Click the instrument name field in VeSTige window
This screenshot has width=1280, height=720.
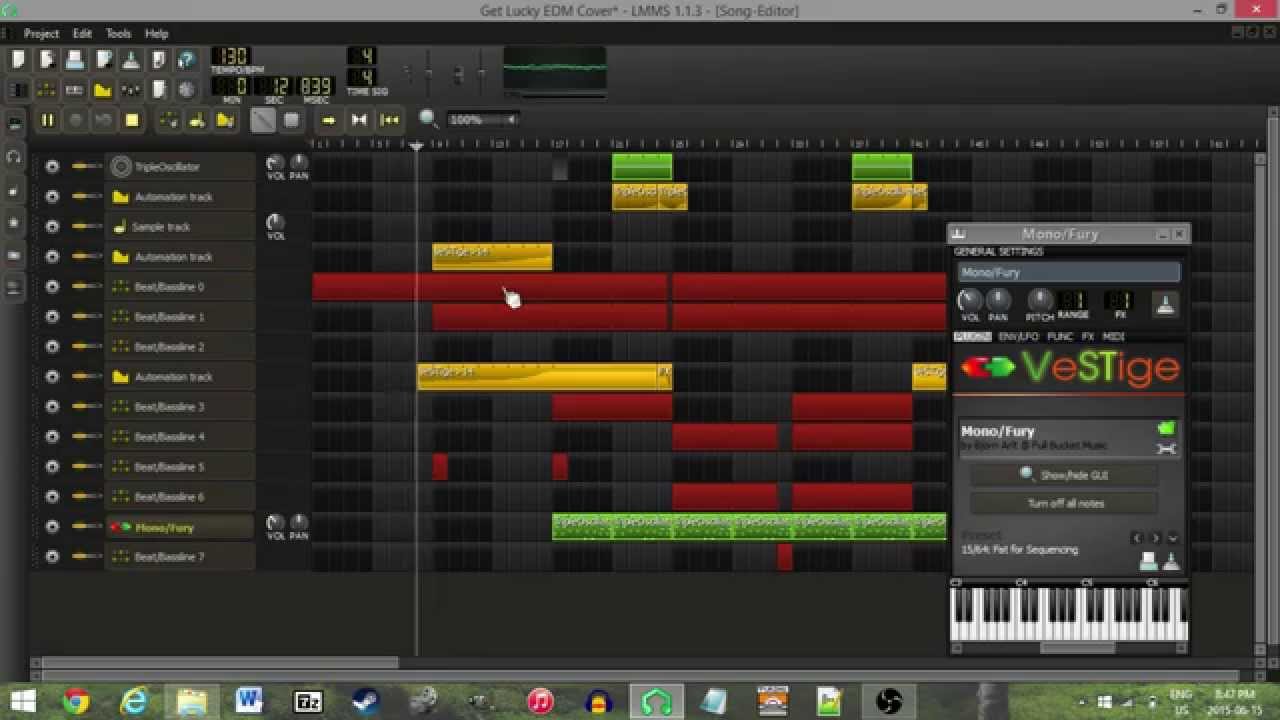(x=1069, y=272)
